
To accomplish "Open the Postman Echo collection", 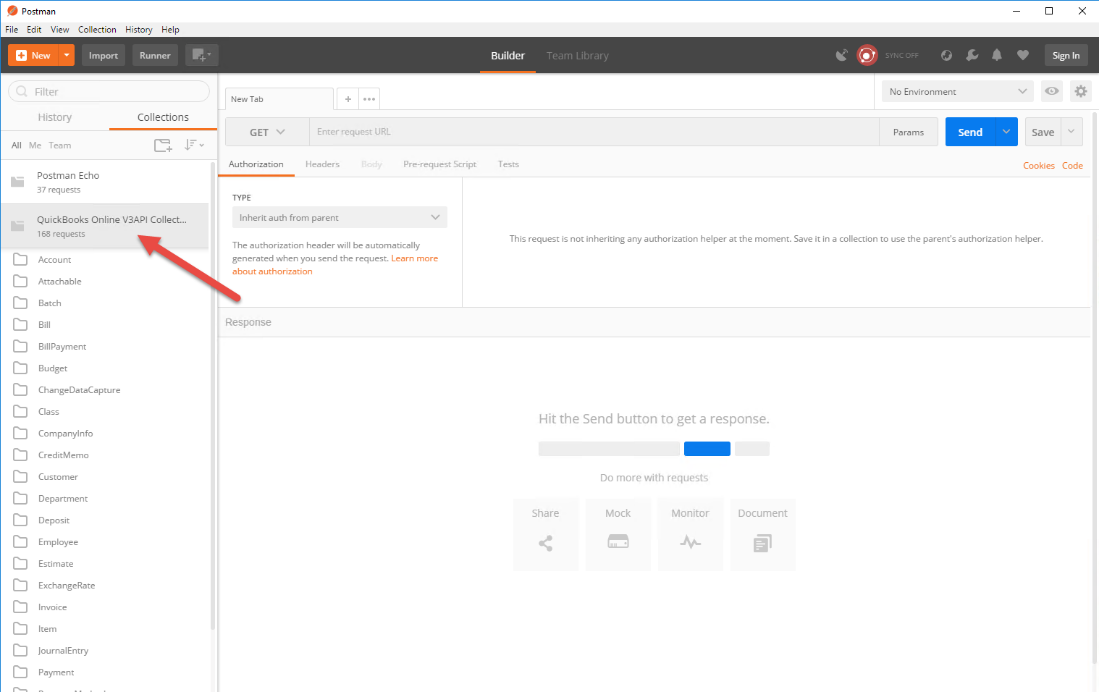I will pyautogui.click(x=105, y=182).
